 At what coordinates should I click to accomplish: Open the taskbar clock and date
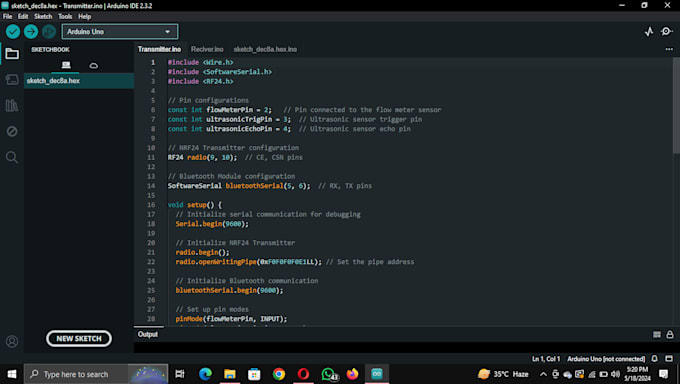click(x=637, y=374)
